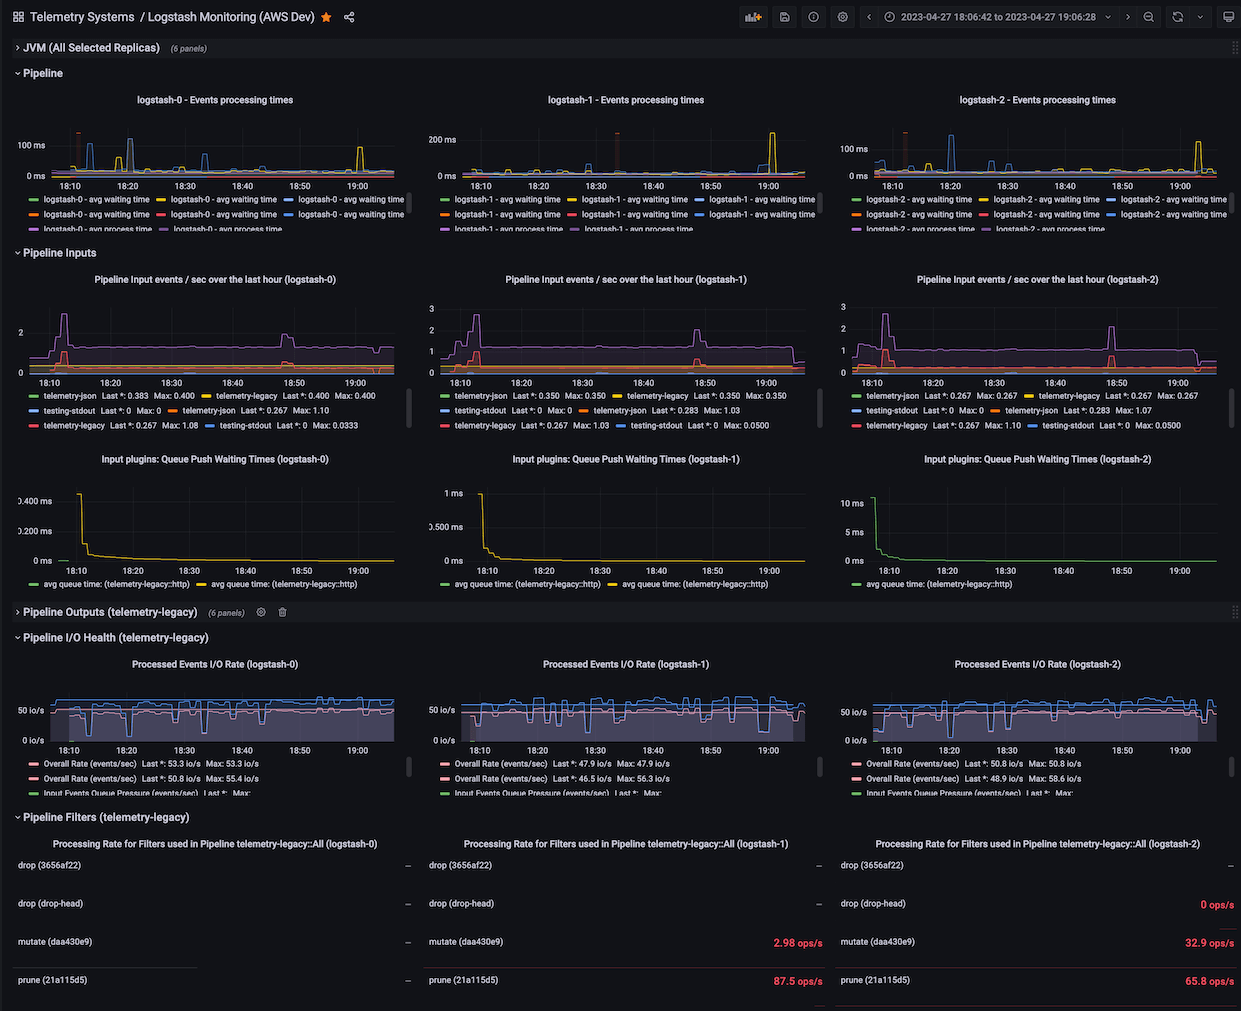Click drop (3656af22) label in logstash-0 filters panel
This screenshot has width=1241, height=1011.
[49, 866]
